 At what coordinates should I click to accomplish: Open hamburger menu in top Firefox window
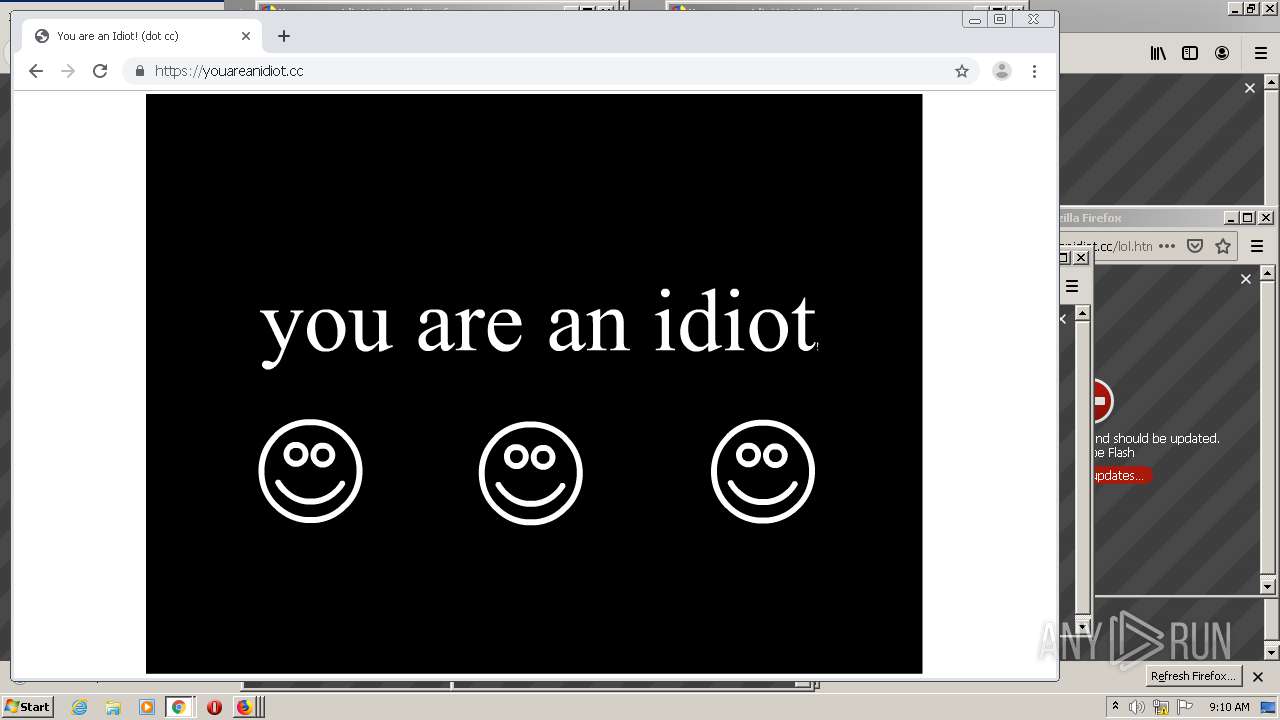pyautogui.click(x=1260, y=54)
